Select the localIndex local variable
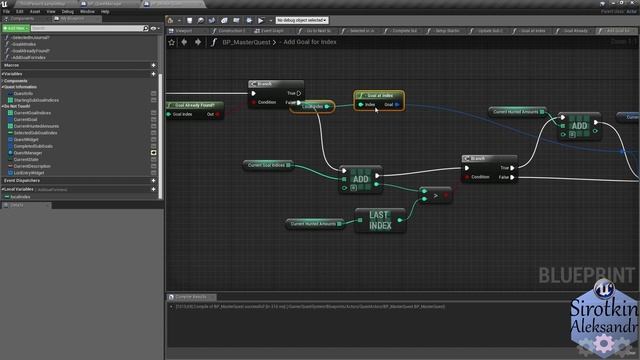 pos(20,197)
